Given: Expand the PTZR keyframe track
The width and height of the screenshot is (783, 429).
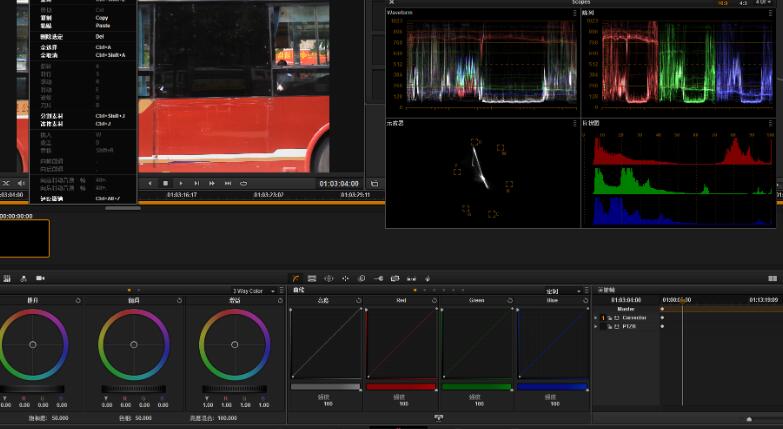Looking at the screenshot, I should (595, 326).
